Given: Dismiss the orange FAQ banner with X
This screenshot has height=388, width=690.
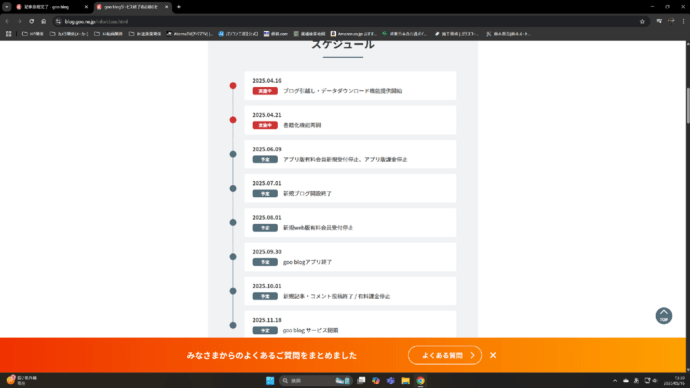Looking at the screenshot, I should click(x=493, y=355).
